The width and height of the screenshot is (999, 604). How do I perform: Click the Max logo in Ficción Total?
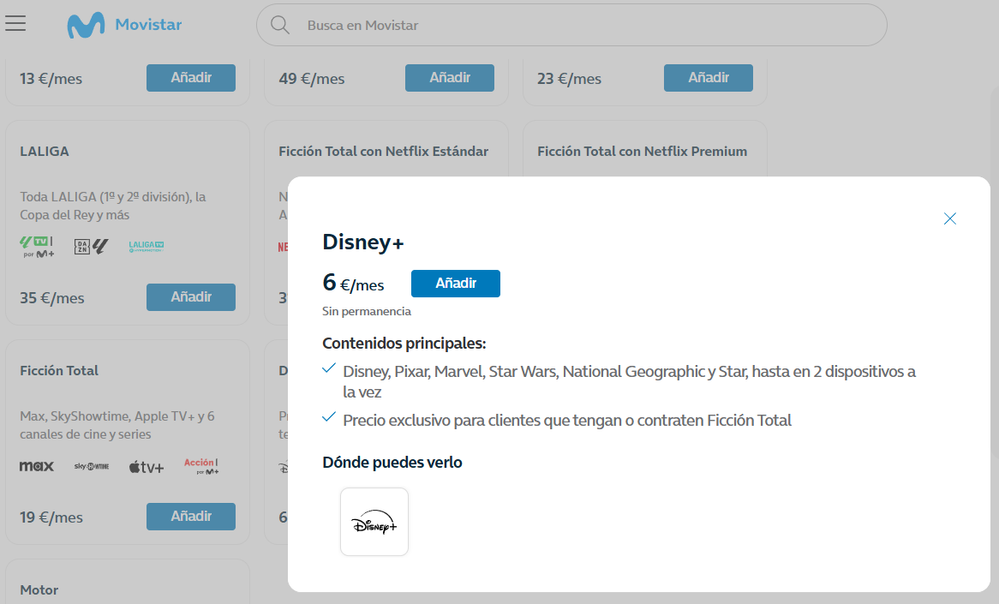click(37, 467)
